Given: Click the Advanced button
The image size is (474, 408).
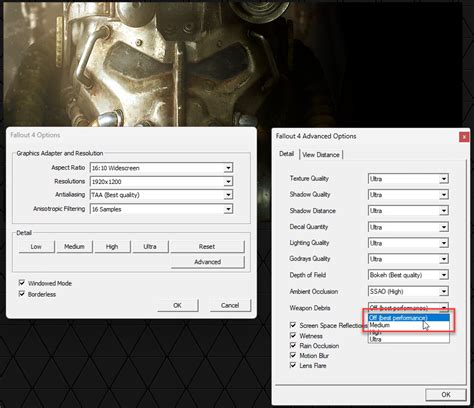Looking at the screenshot, I should click(207, 262).
